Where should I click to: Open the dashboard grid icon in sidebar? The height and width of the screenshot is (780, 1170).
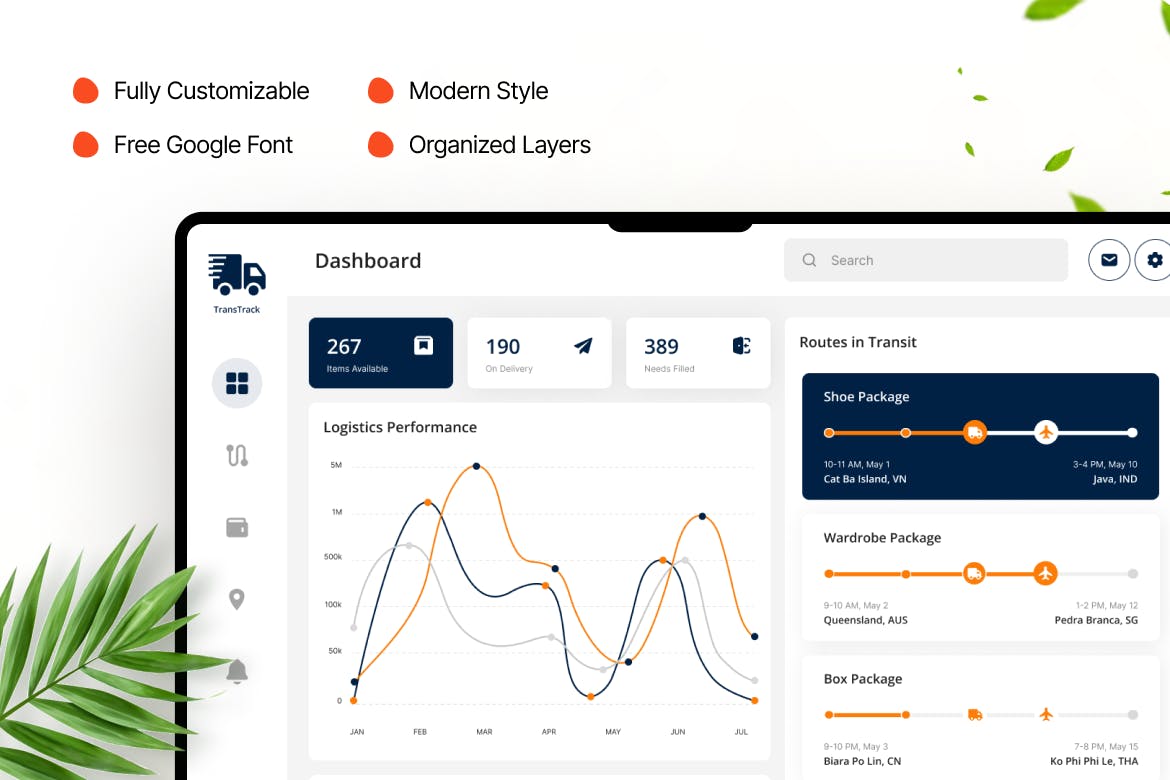[x=237, y=383]
